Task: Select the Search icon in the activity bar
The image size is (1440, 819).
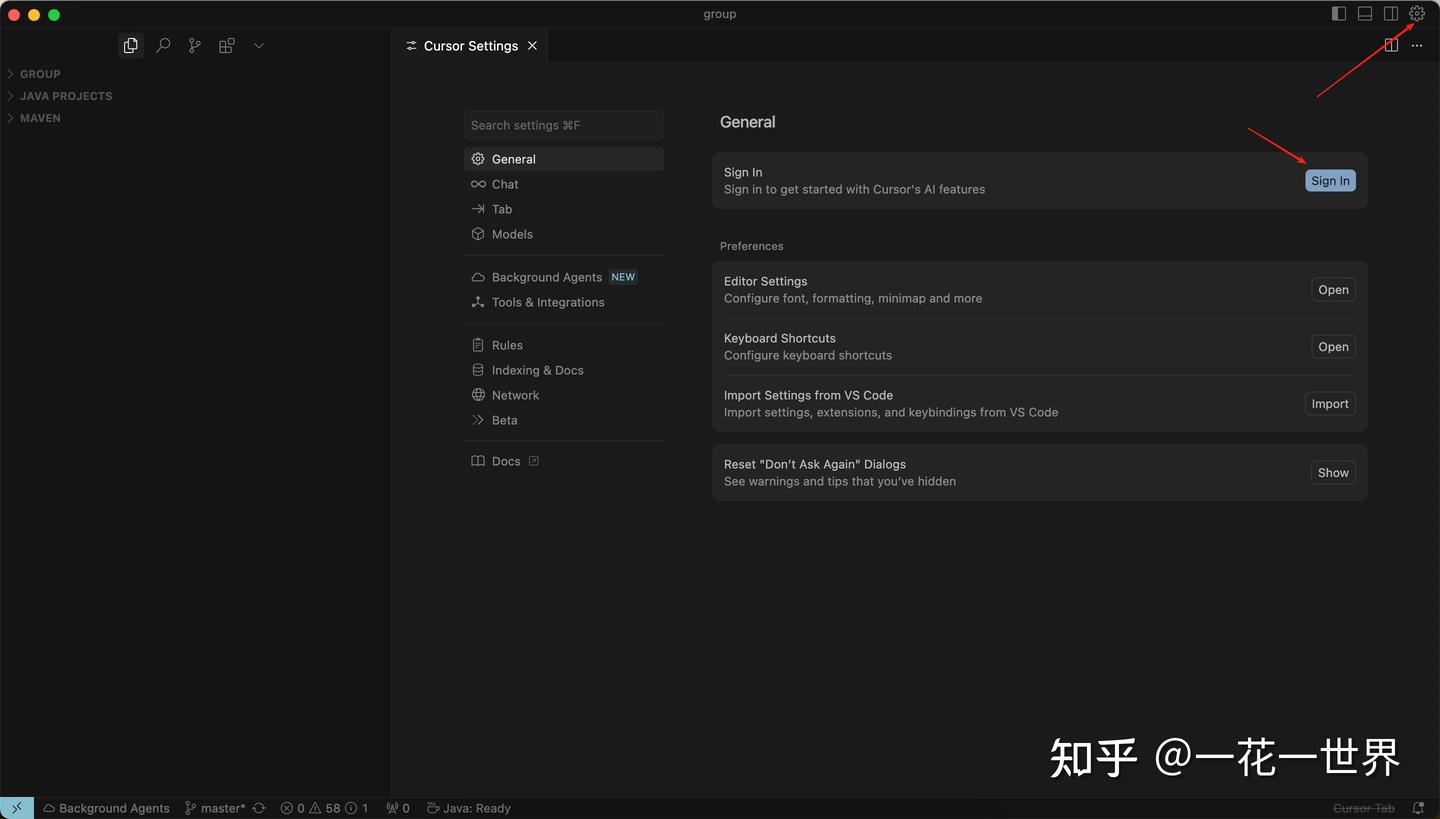Action: [x=162, y=45]
